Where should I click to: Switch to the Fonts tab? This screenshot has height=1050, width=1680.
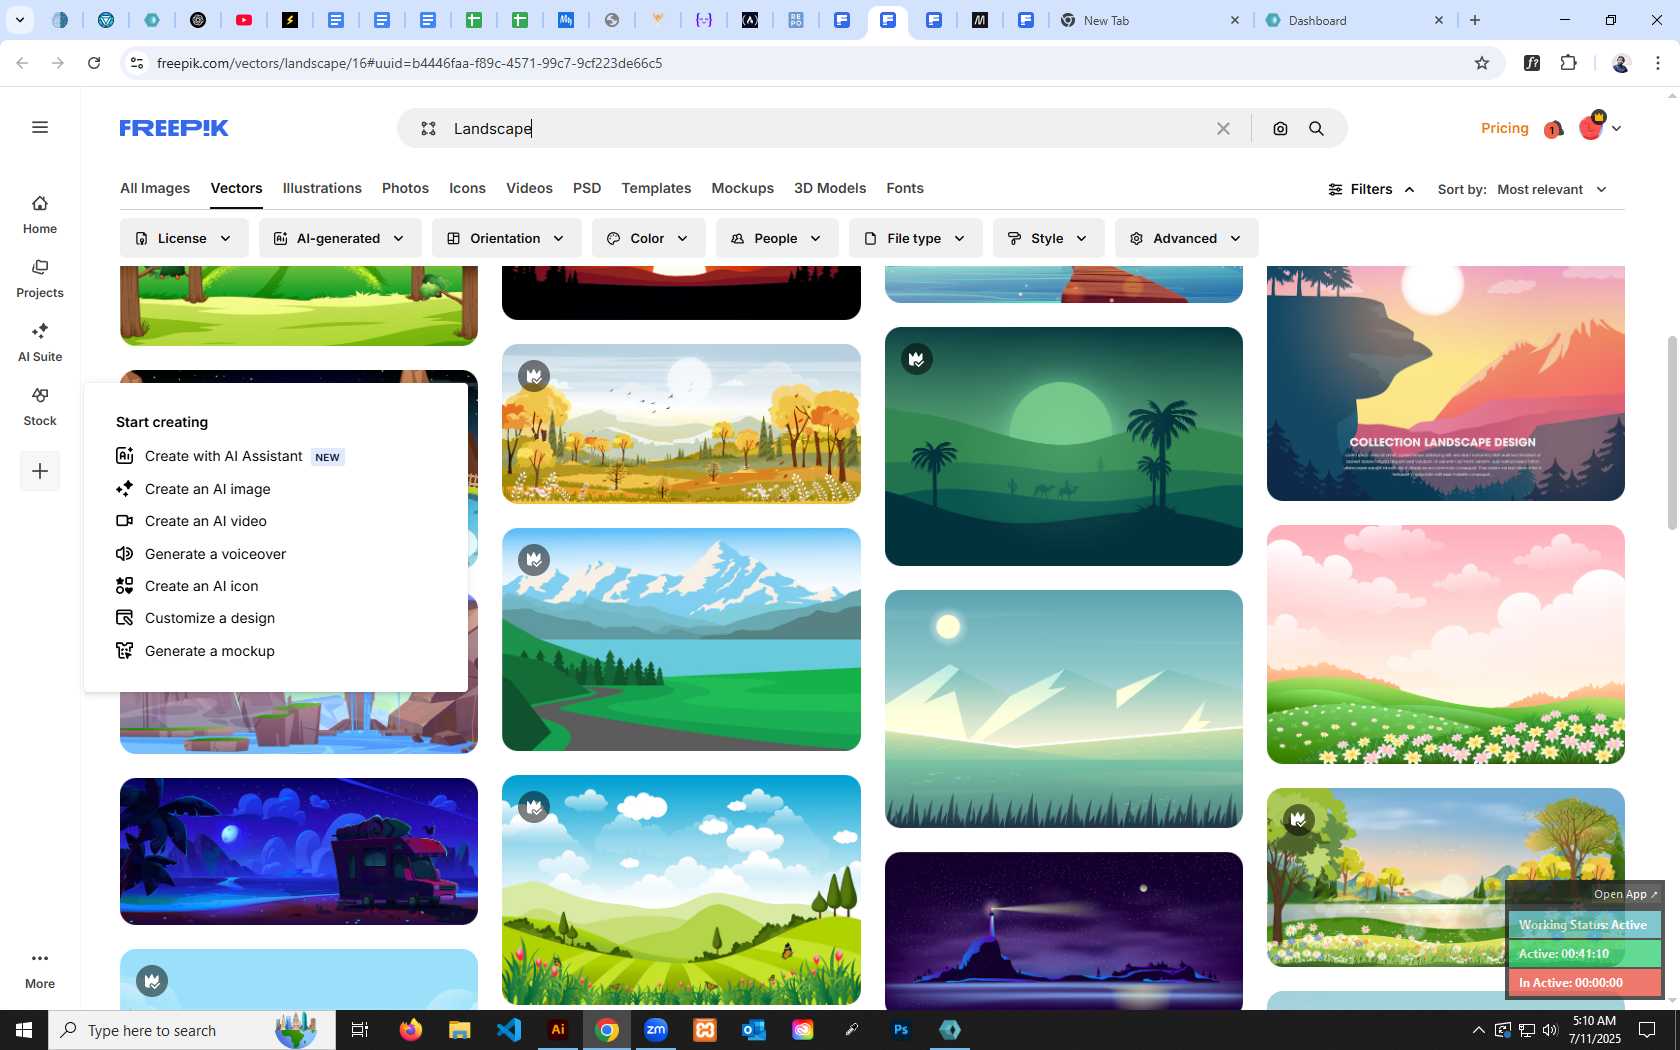tap(905, 188)
